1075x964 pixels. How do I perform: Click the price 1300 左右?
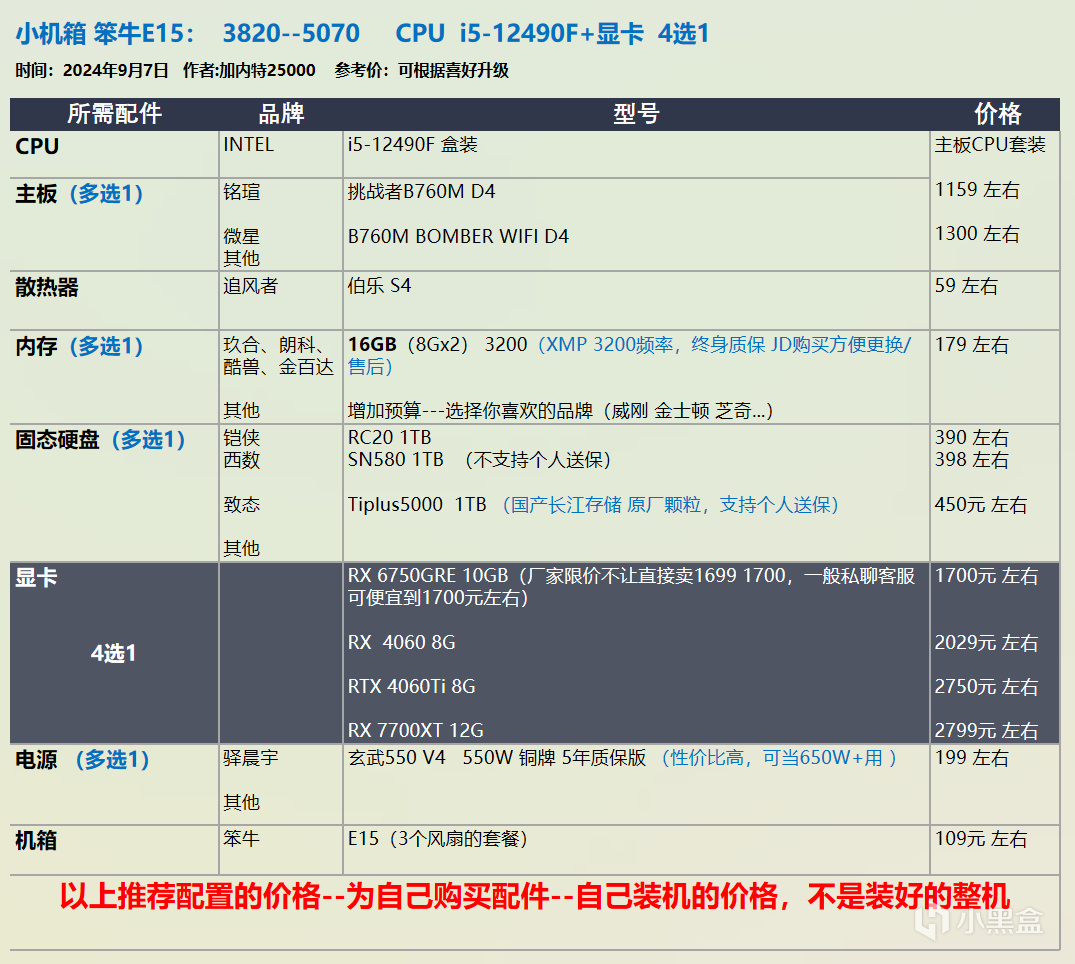(977, 234)
